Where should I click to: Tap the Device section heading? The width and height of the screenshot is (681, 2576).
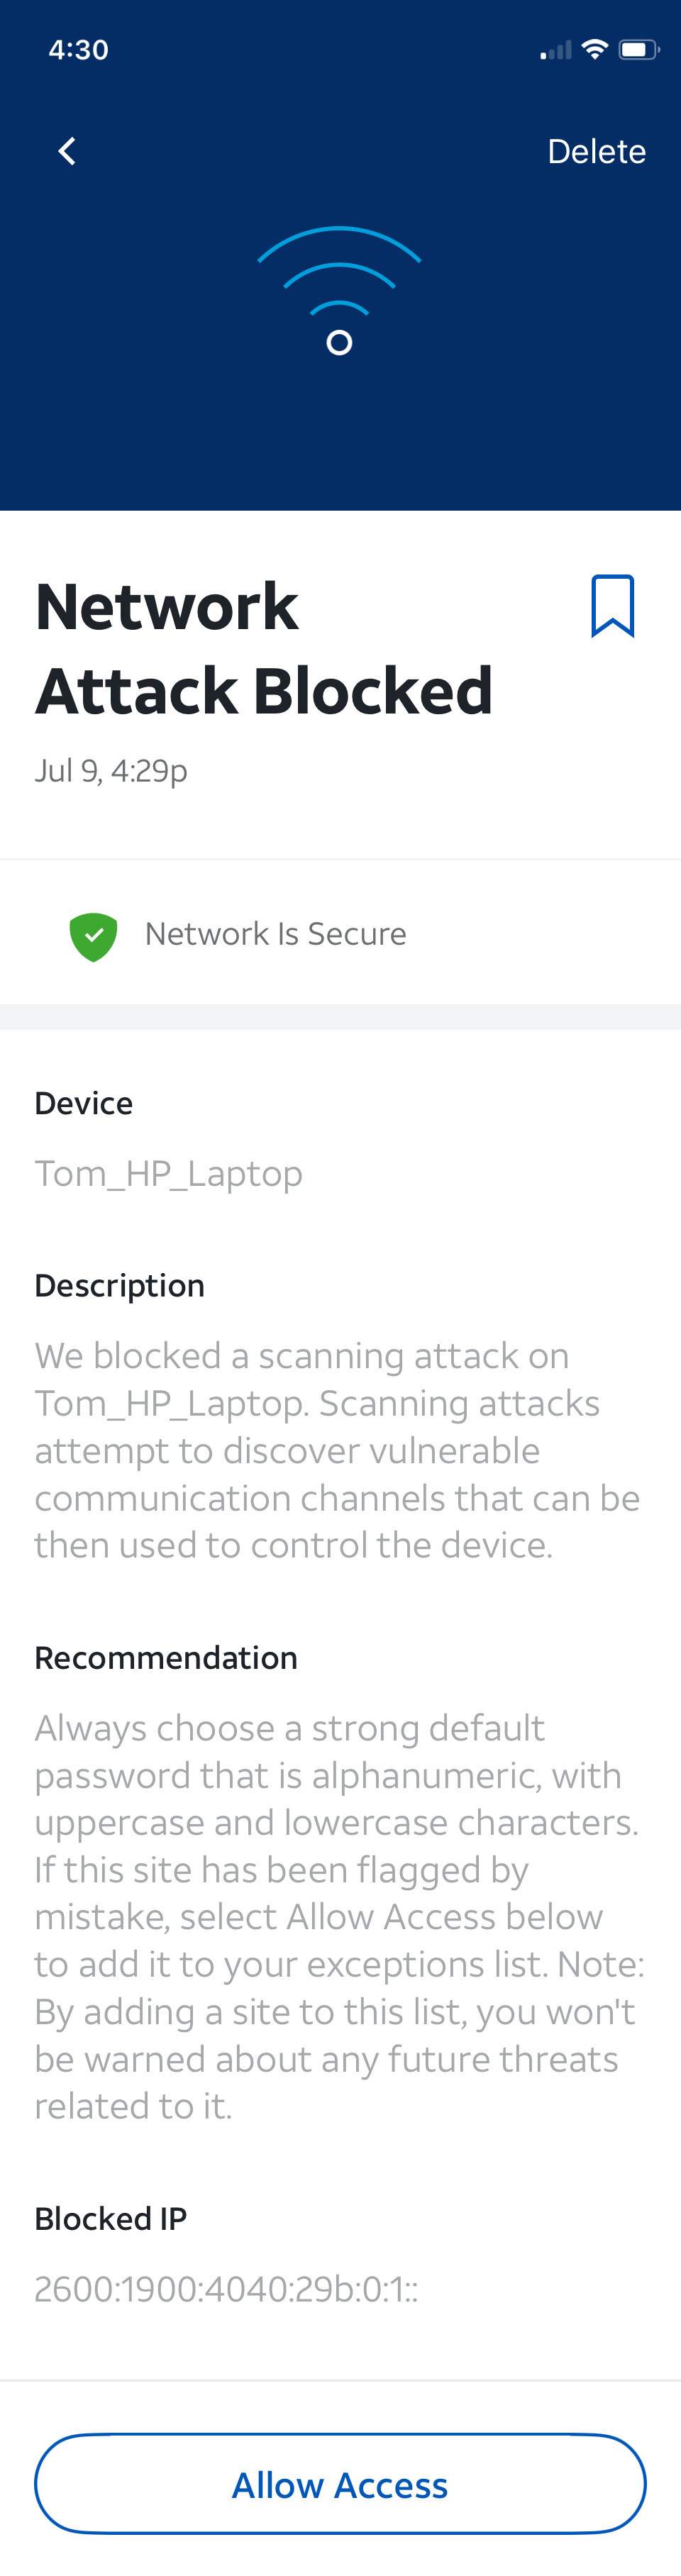[84, 1103]
